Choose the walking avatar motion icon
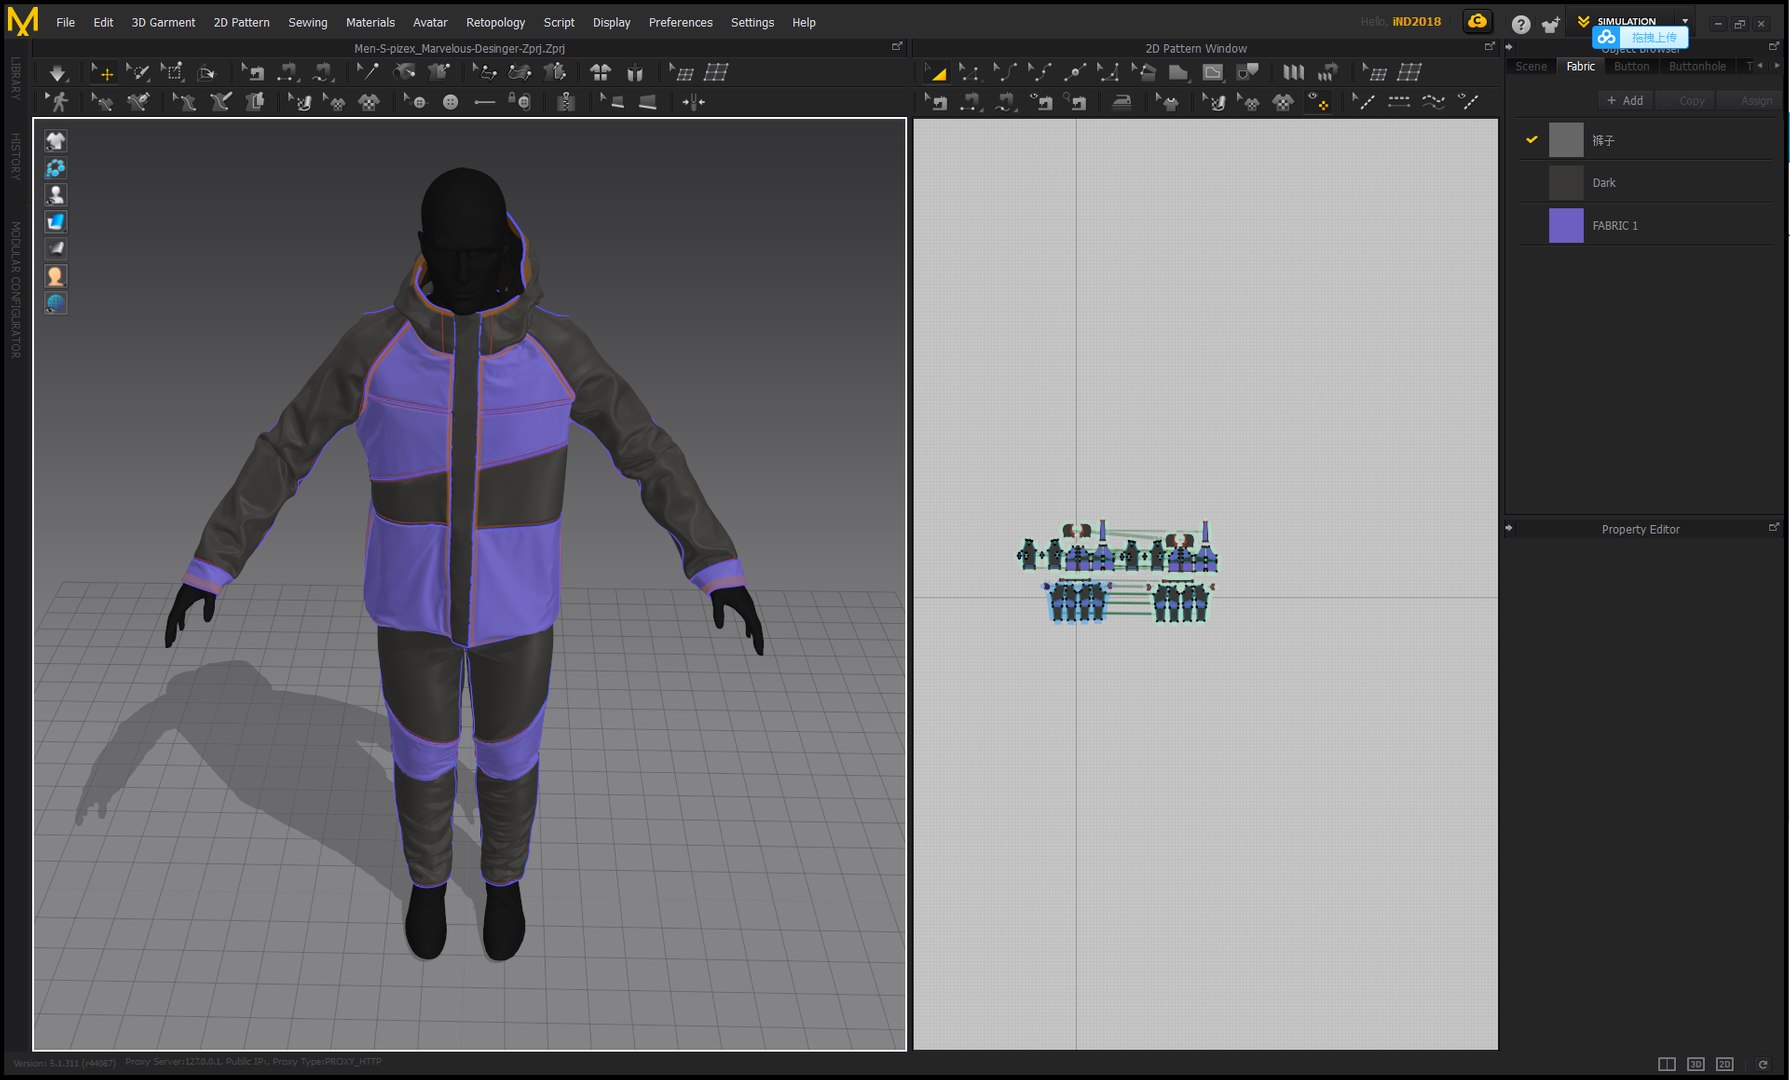1790x1080 pixels. (58, 102)
